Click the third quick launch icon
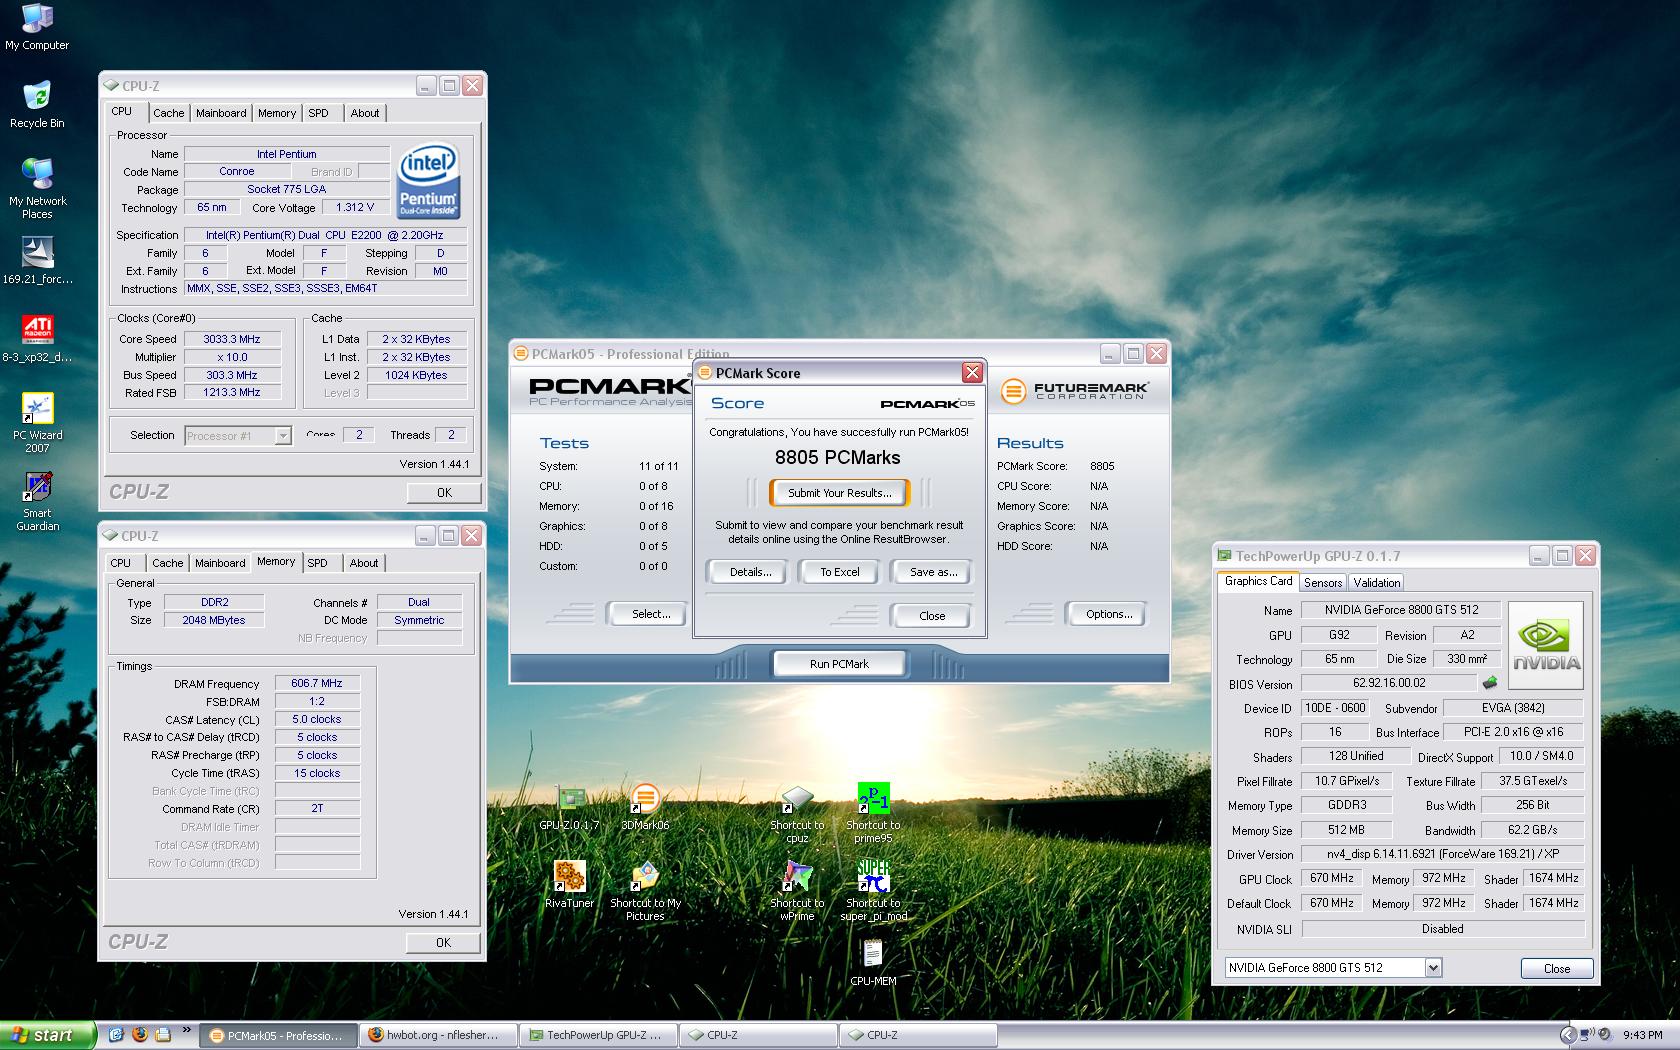The height and width of the screenshot is (1050, 1680). tap(163, 1035)
